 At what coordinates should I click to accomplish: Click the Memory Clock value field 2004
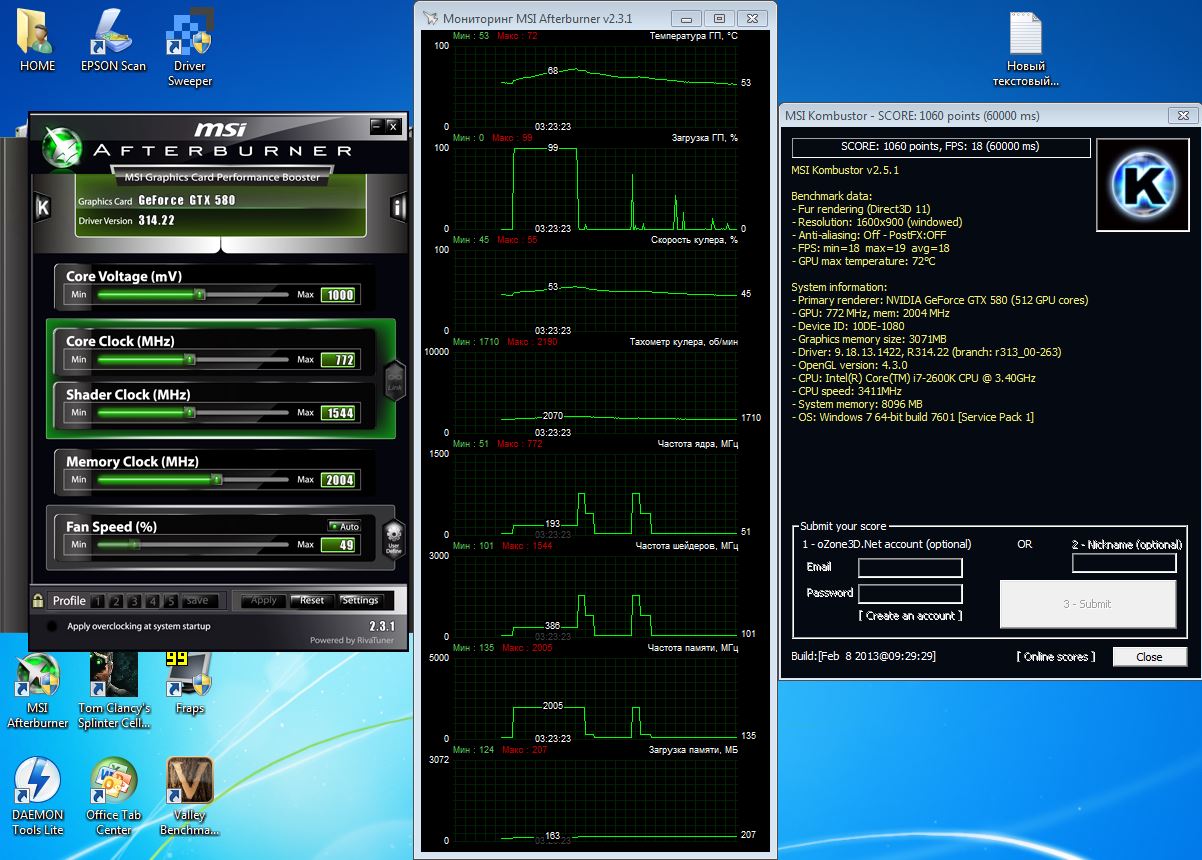point(338,480)
